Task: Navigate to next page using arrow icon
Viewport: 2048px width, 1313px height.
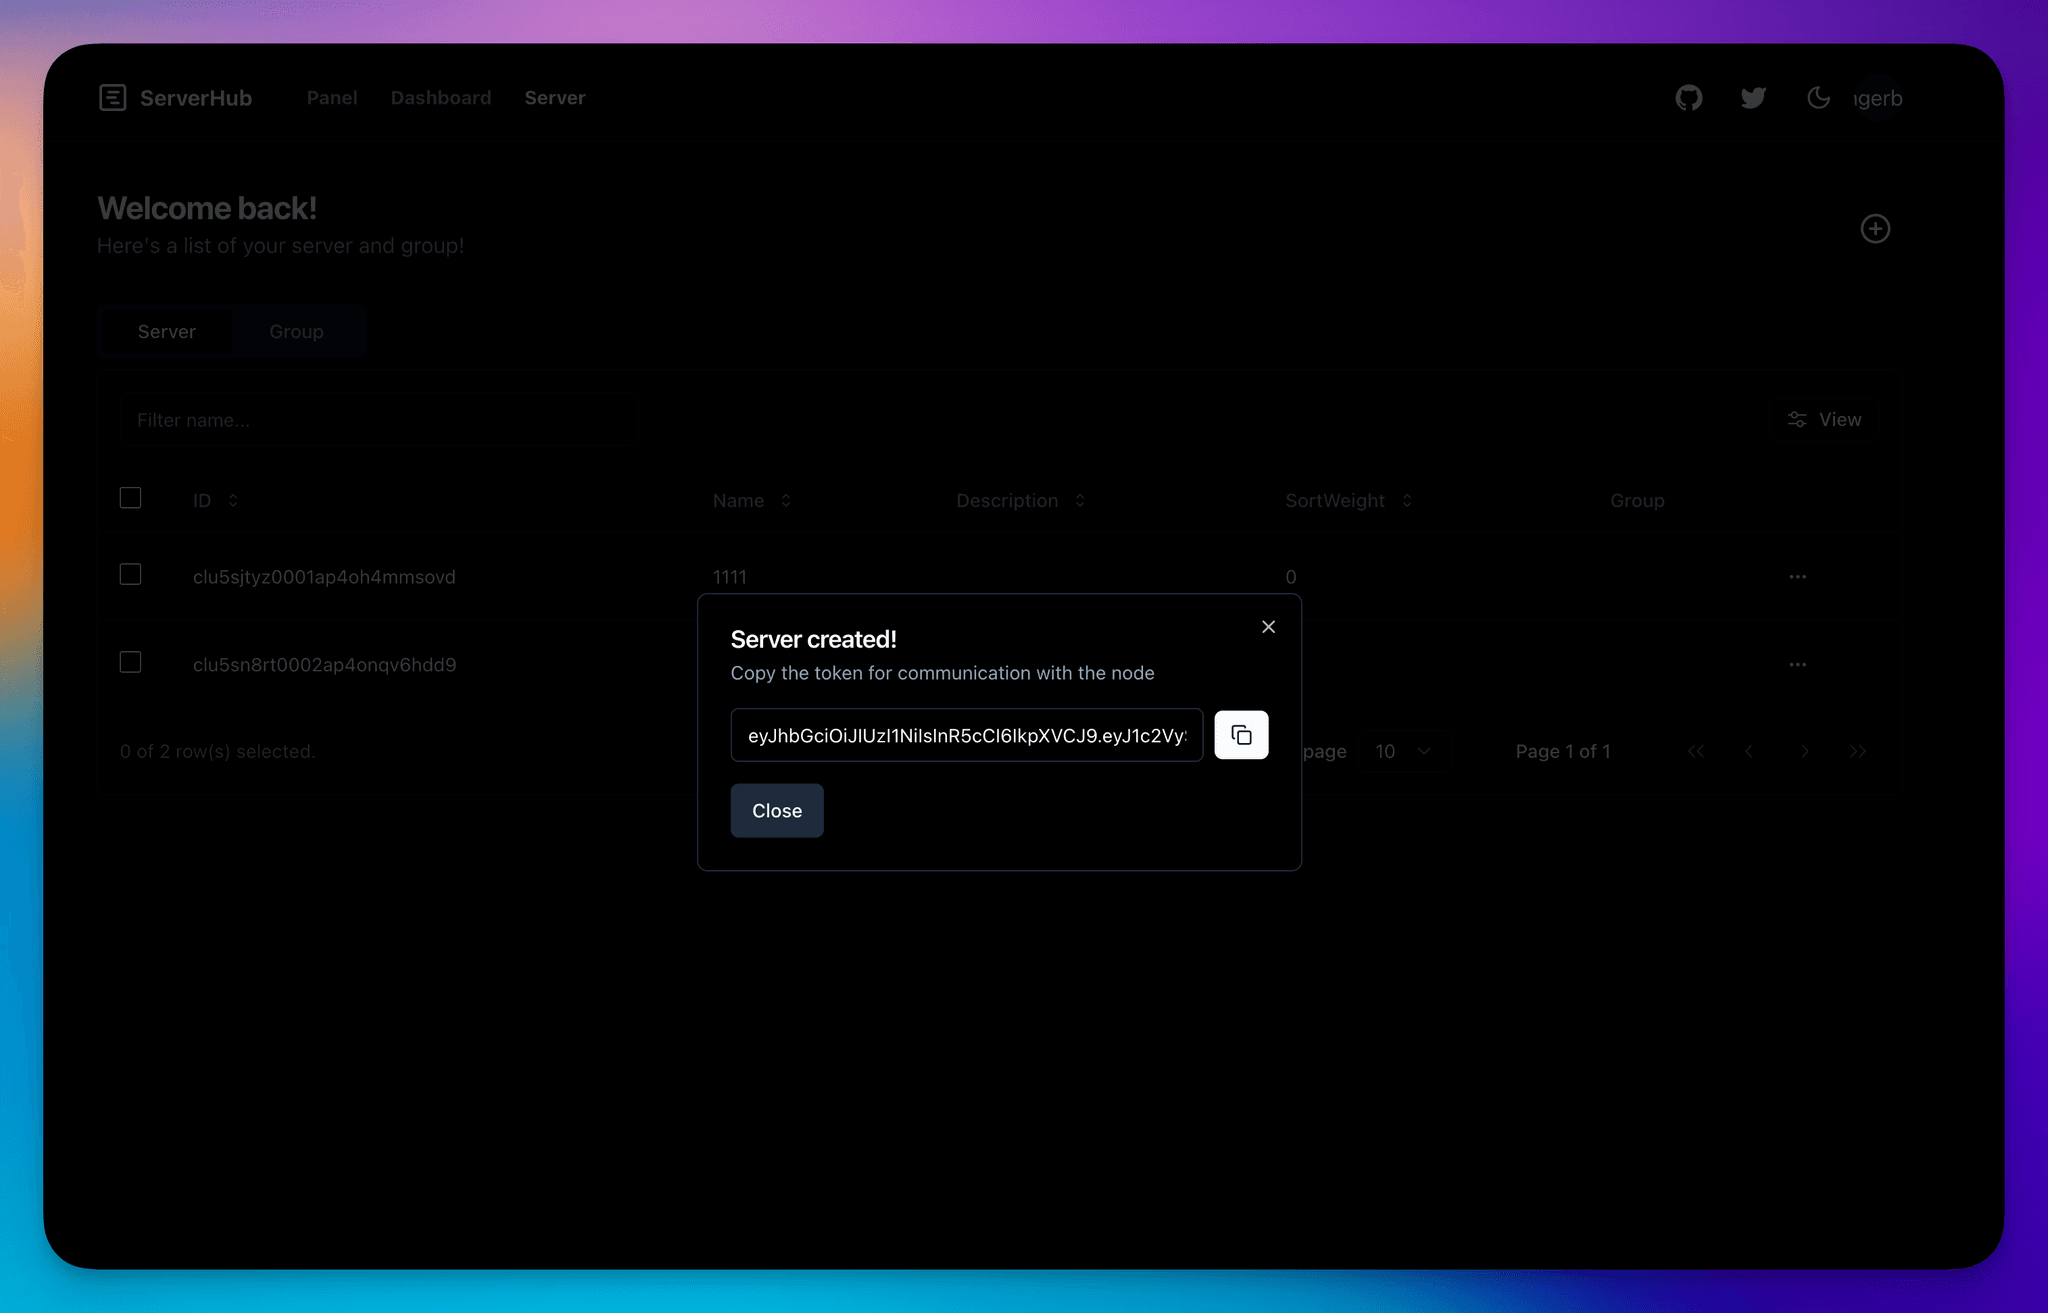Action: click(1803, 750)
